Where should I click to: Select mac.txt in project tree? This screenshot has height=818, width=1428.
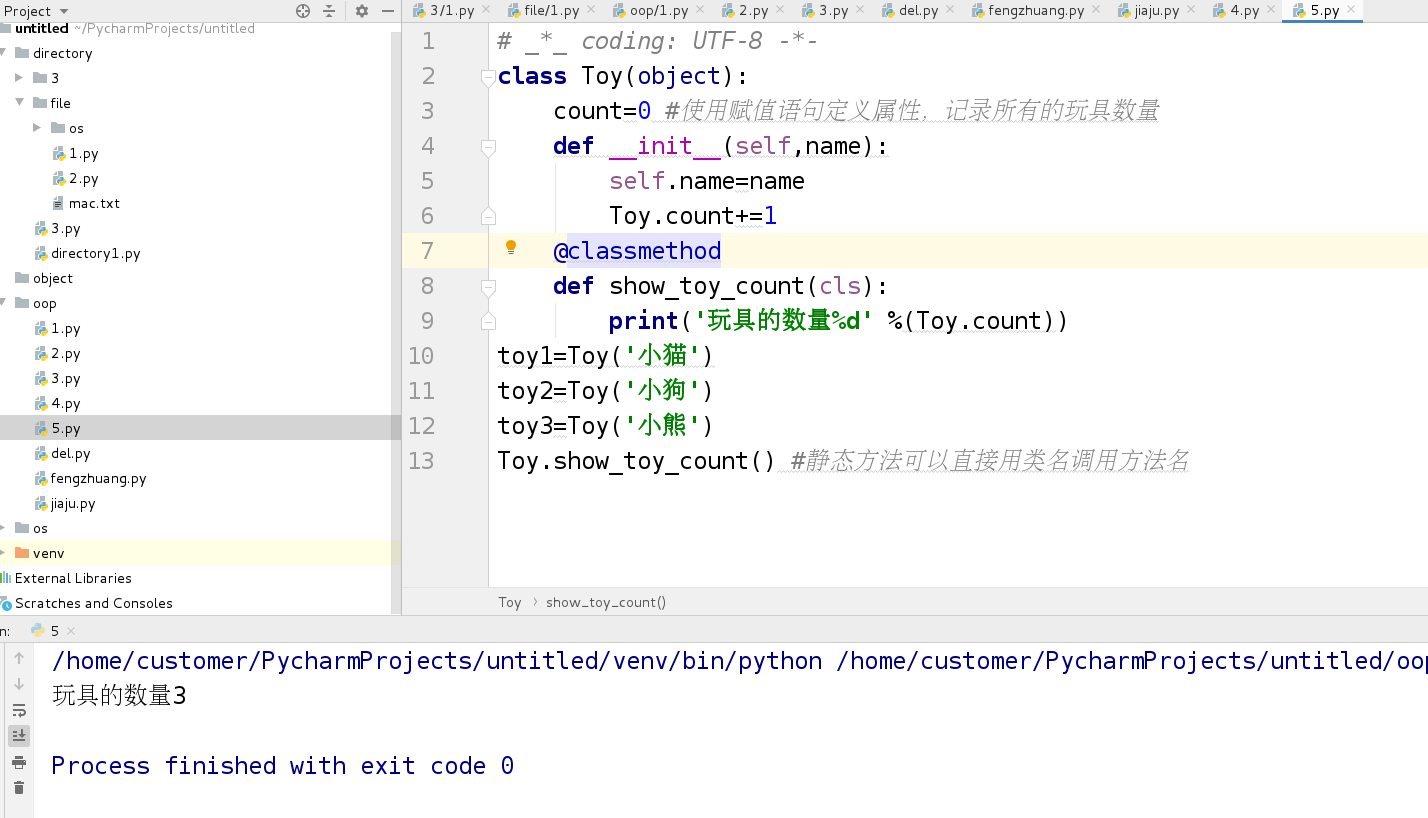[x=94, y=203]
